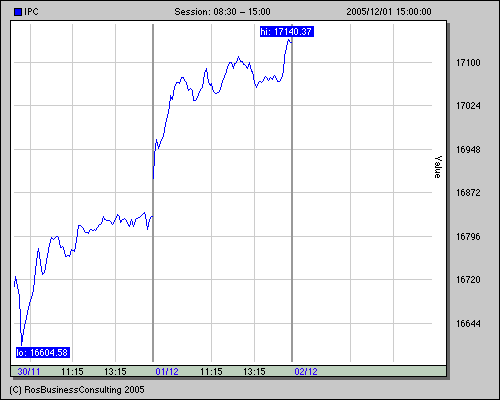Click the 16796 value axis label

(x=468, y=236)
